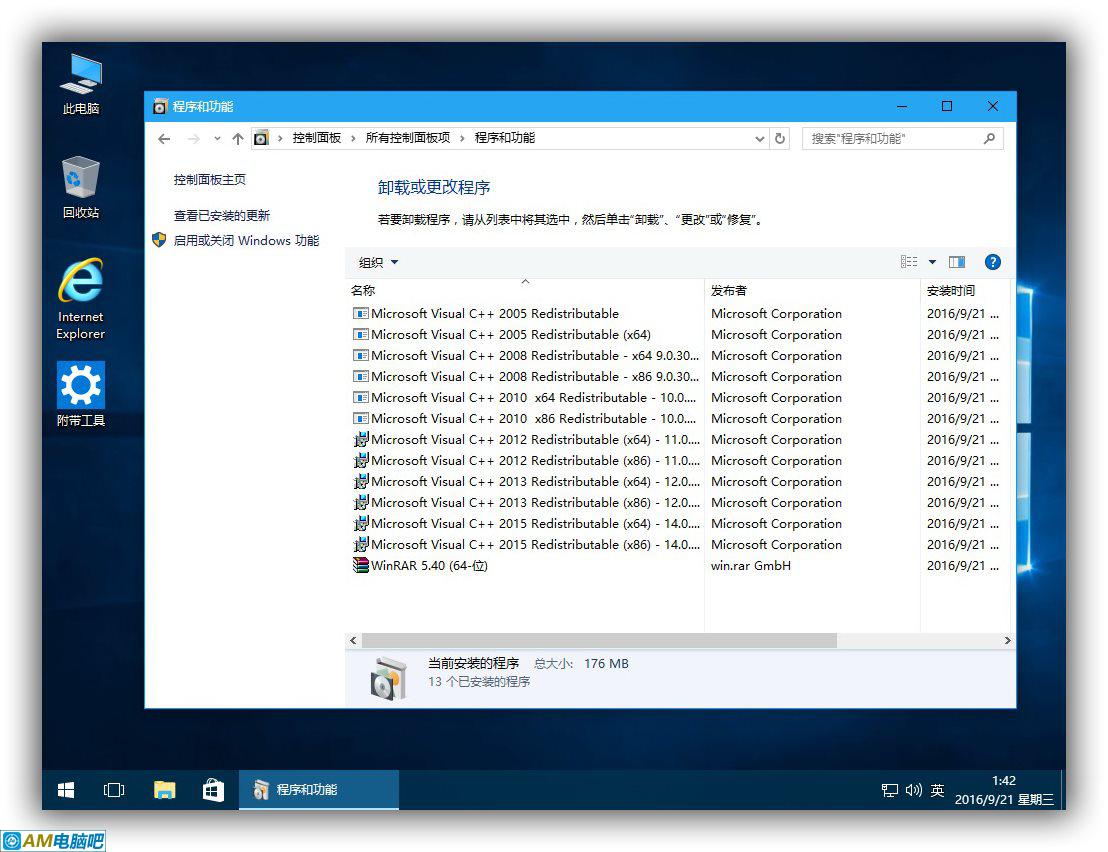
Task: Click the control panel icon in address bar
Action: 261,138
